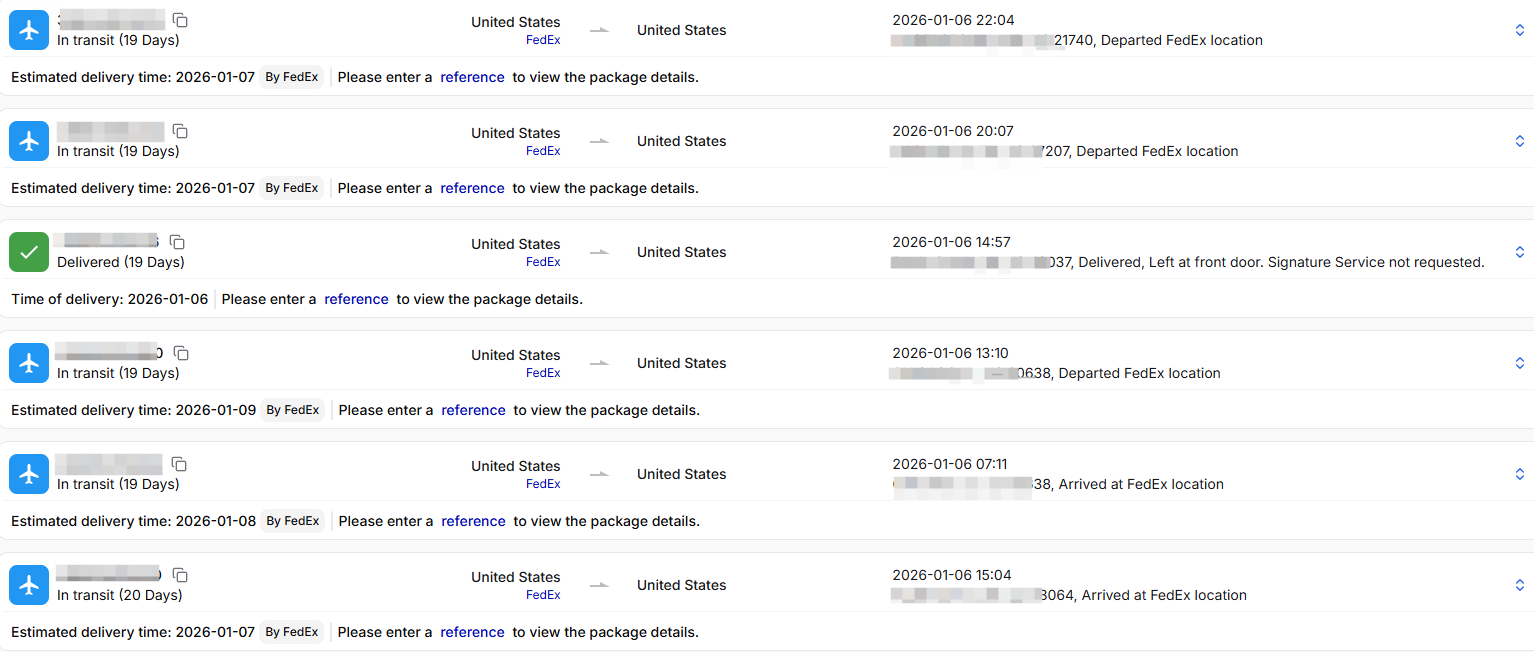Click the "In transit (20 Days)" status label

(119, 595)
